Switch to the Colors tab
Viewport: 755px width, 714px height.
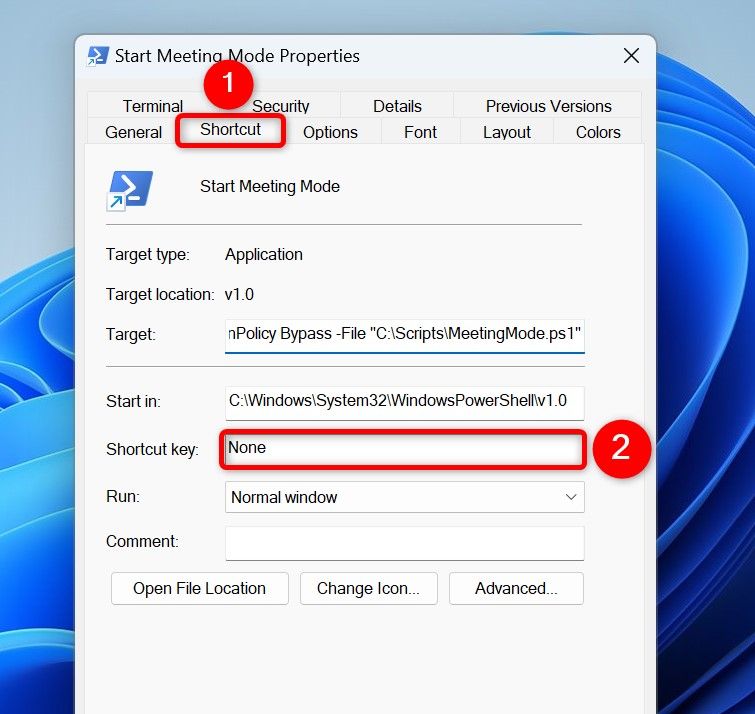598,132
